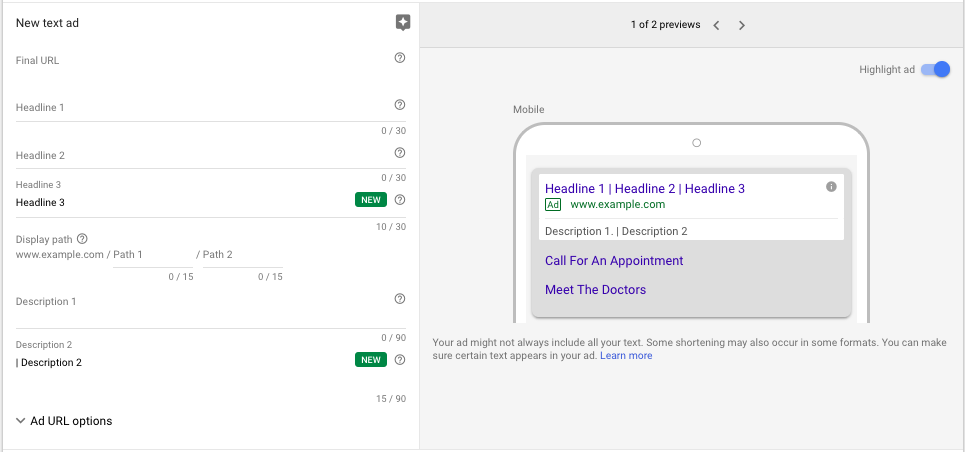Select the Call For An Appointment sitelink

[614, 261]
